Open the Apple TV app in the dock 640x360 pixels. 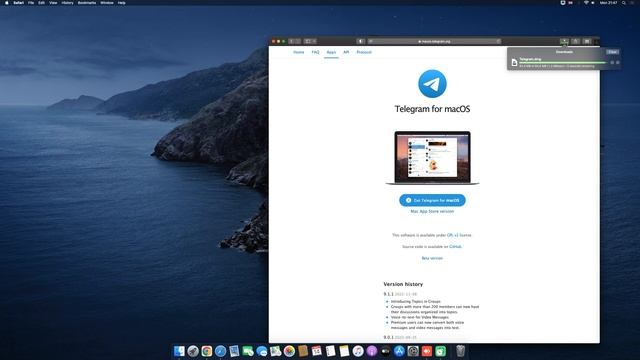pos(386,351)
